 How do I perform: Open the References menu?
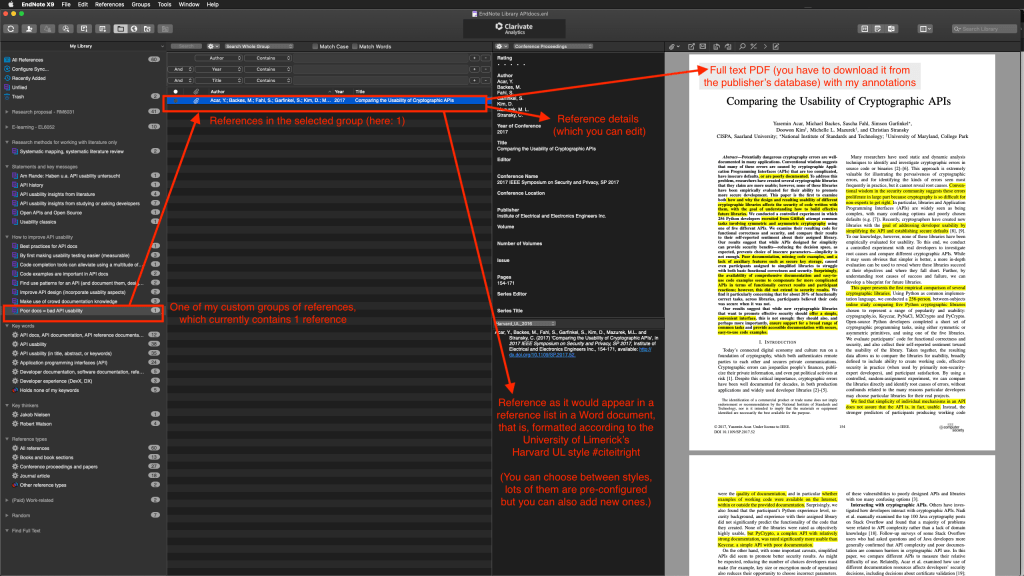point(108,4)
